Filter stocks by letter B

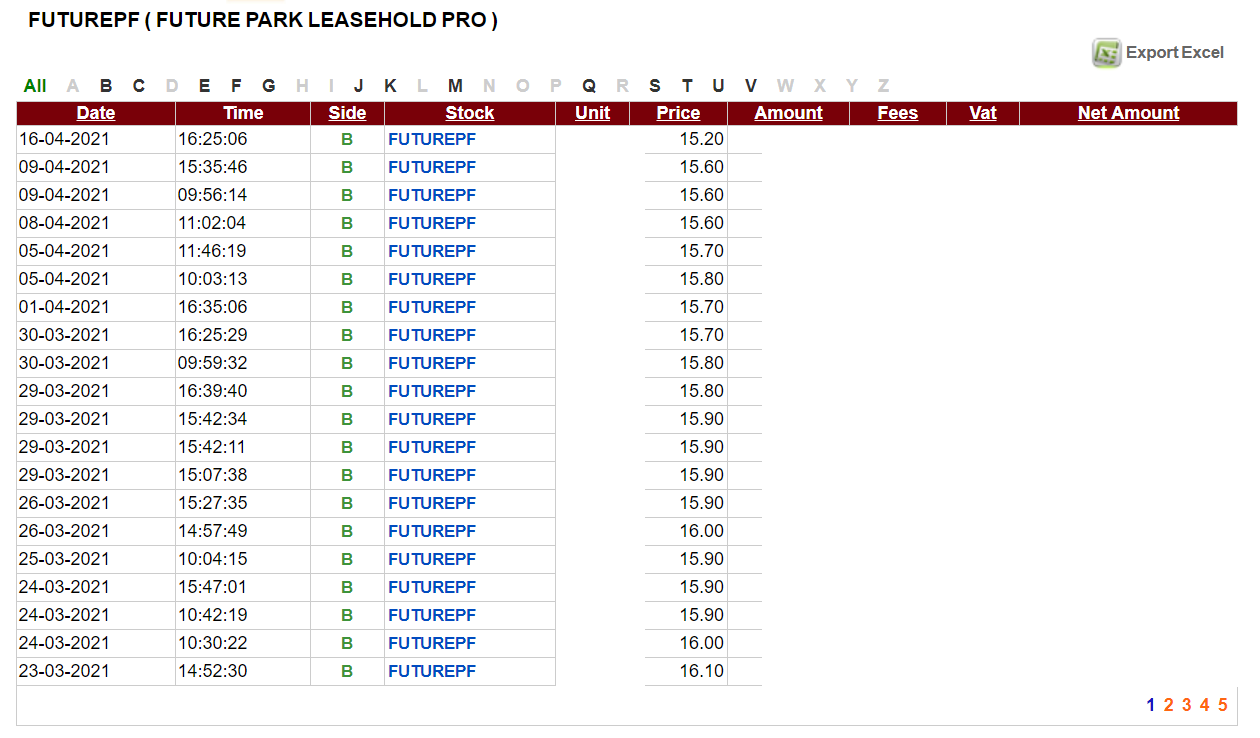click(x=106, y=86)
